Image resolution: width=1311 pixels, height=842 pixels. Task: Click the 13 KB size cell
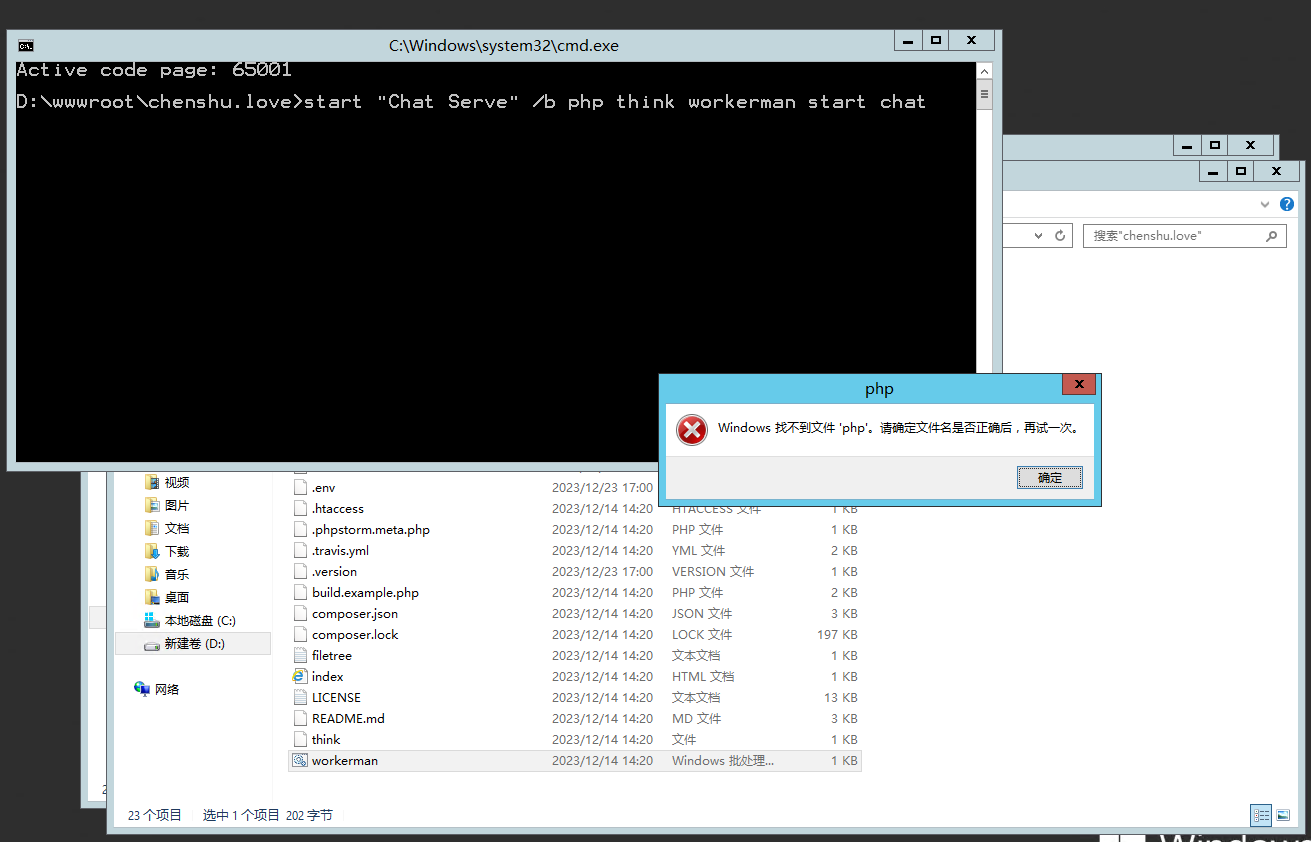point(841,698)
